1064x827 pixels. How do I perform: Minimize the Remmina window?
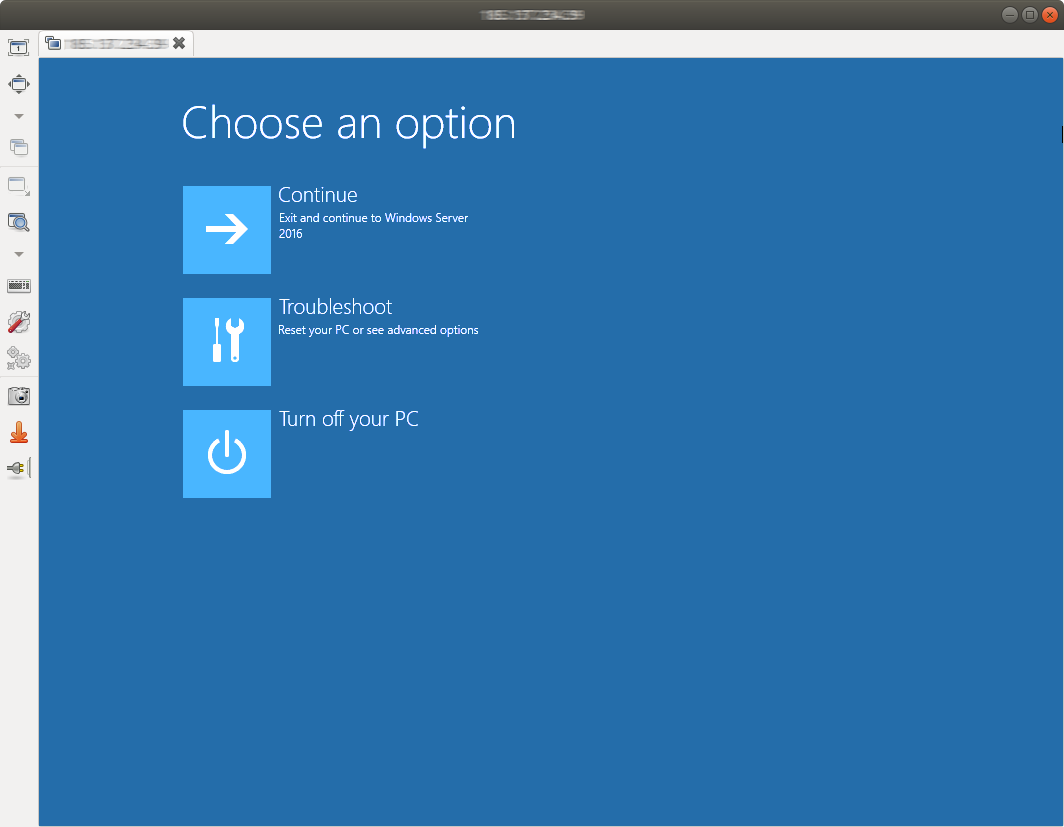(1010, 15)
